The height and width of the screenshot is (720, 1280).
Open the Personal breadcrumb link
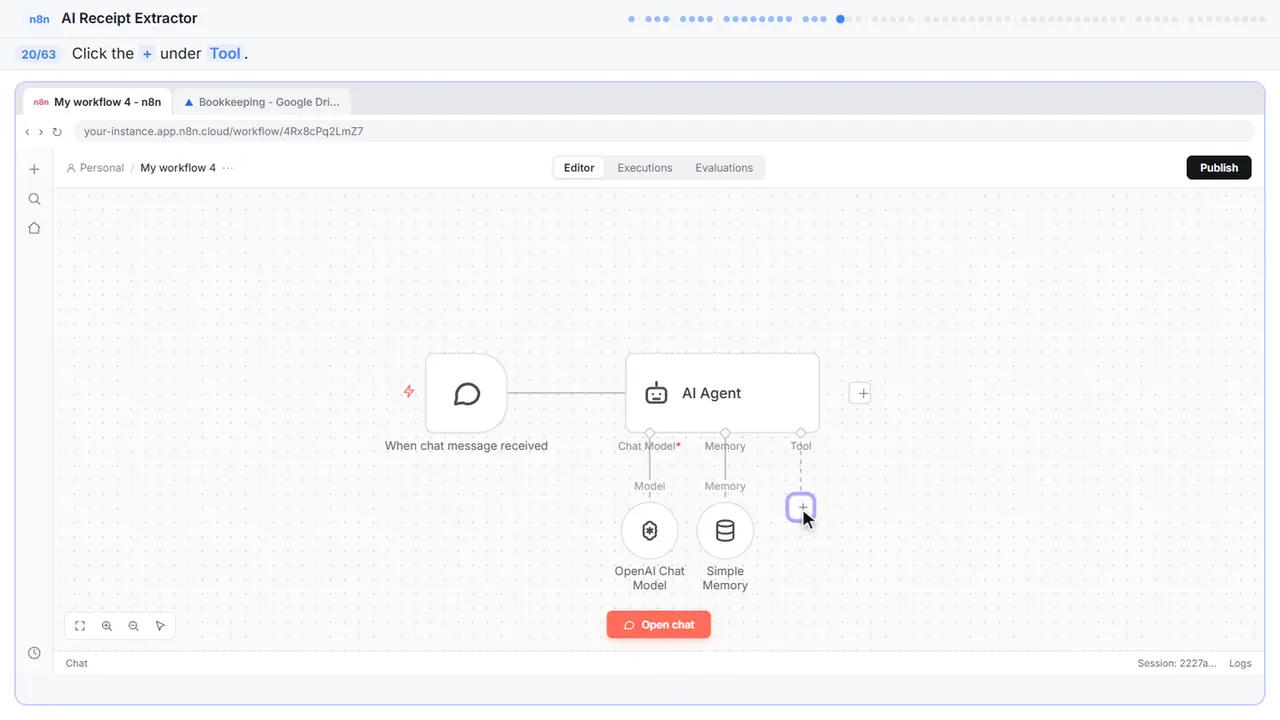point(95,168)
